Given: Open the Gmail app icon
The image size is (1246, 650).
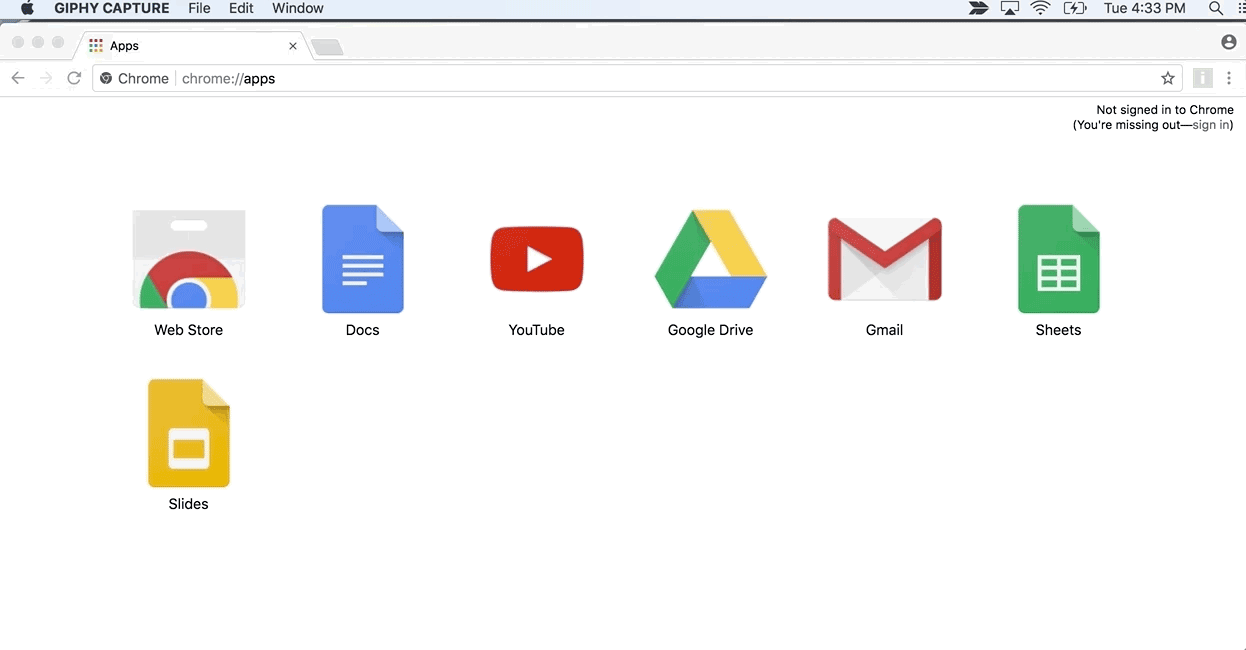Looking at the screenshot, I should pyautogui.click(x=885, y=259).
